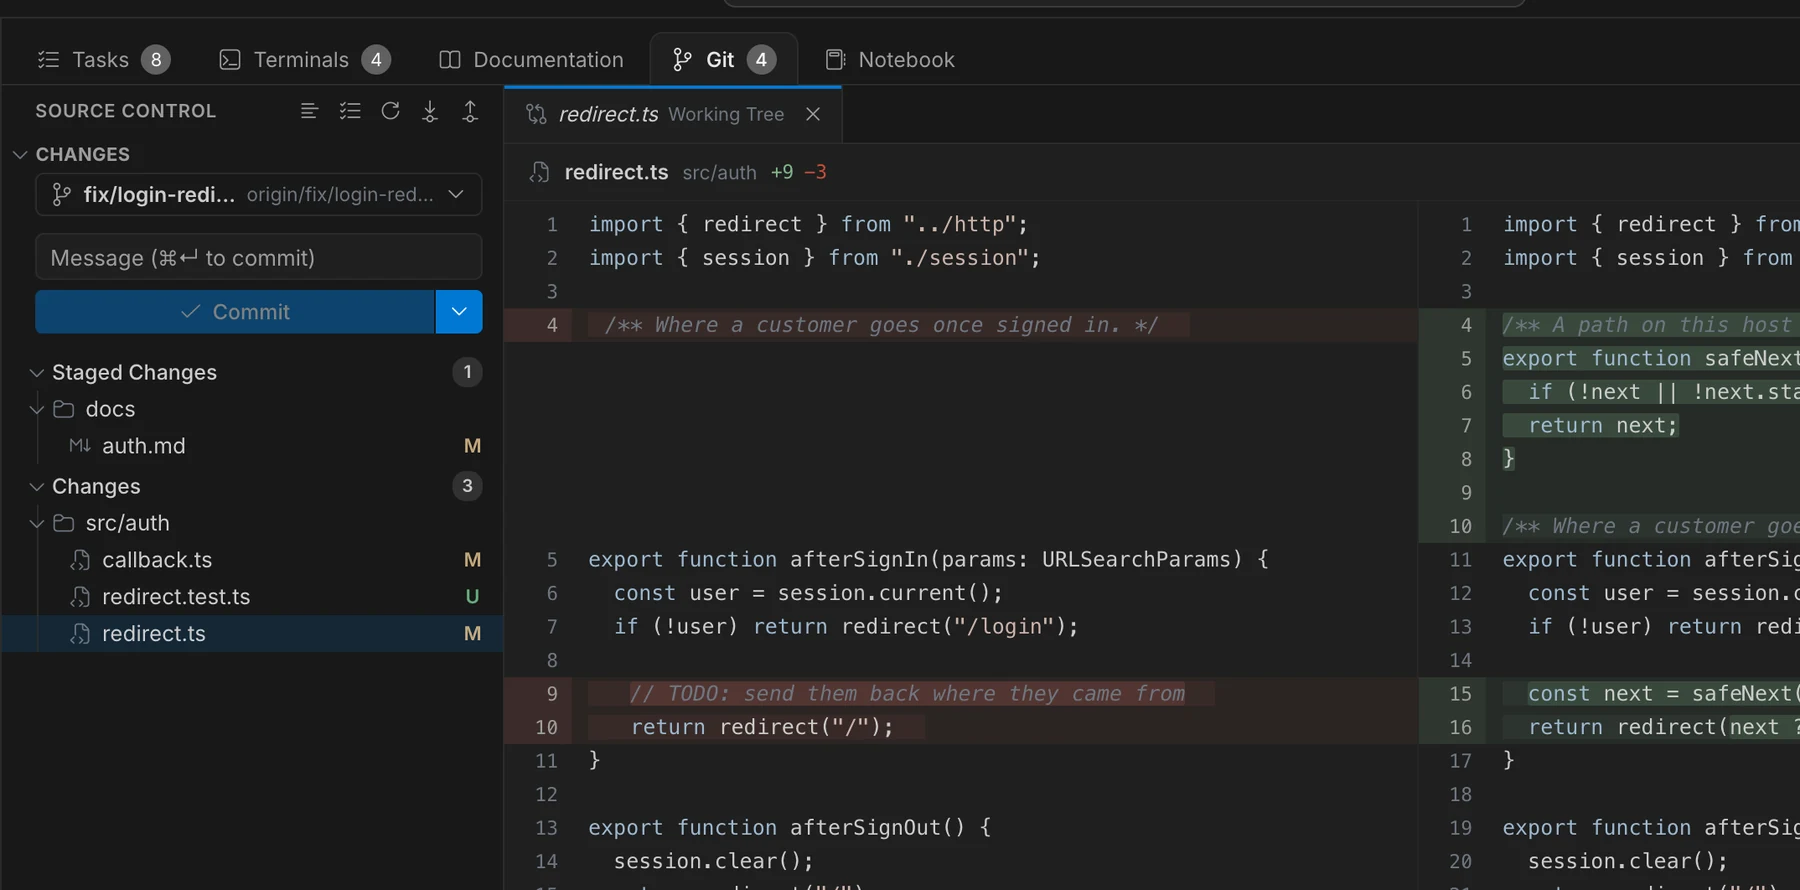Click the diff icon on redirect.ts tab
The width and height of the screenshot is (1800, 890).
536,114
